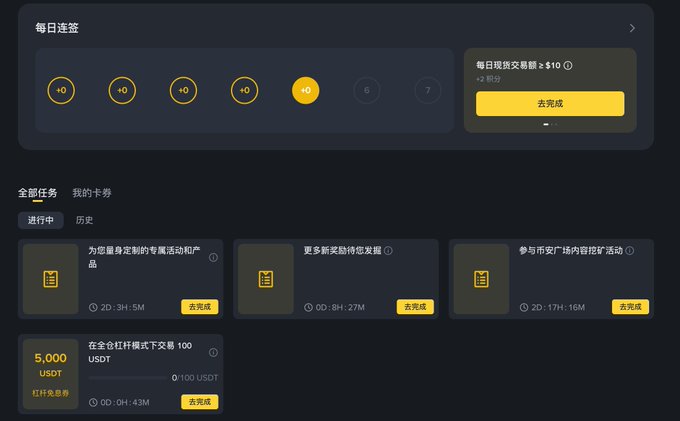Click the 2D:3H:5M countdown clock icon
This screenshot has width=680, height=421.
click(93, 307)
